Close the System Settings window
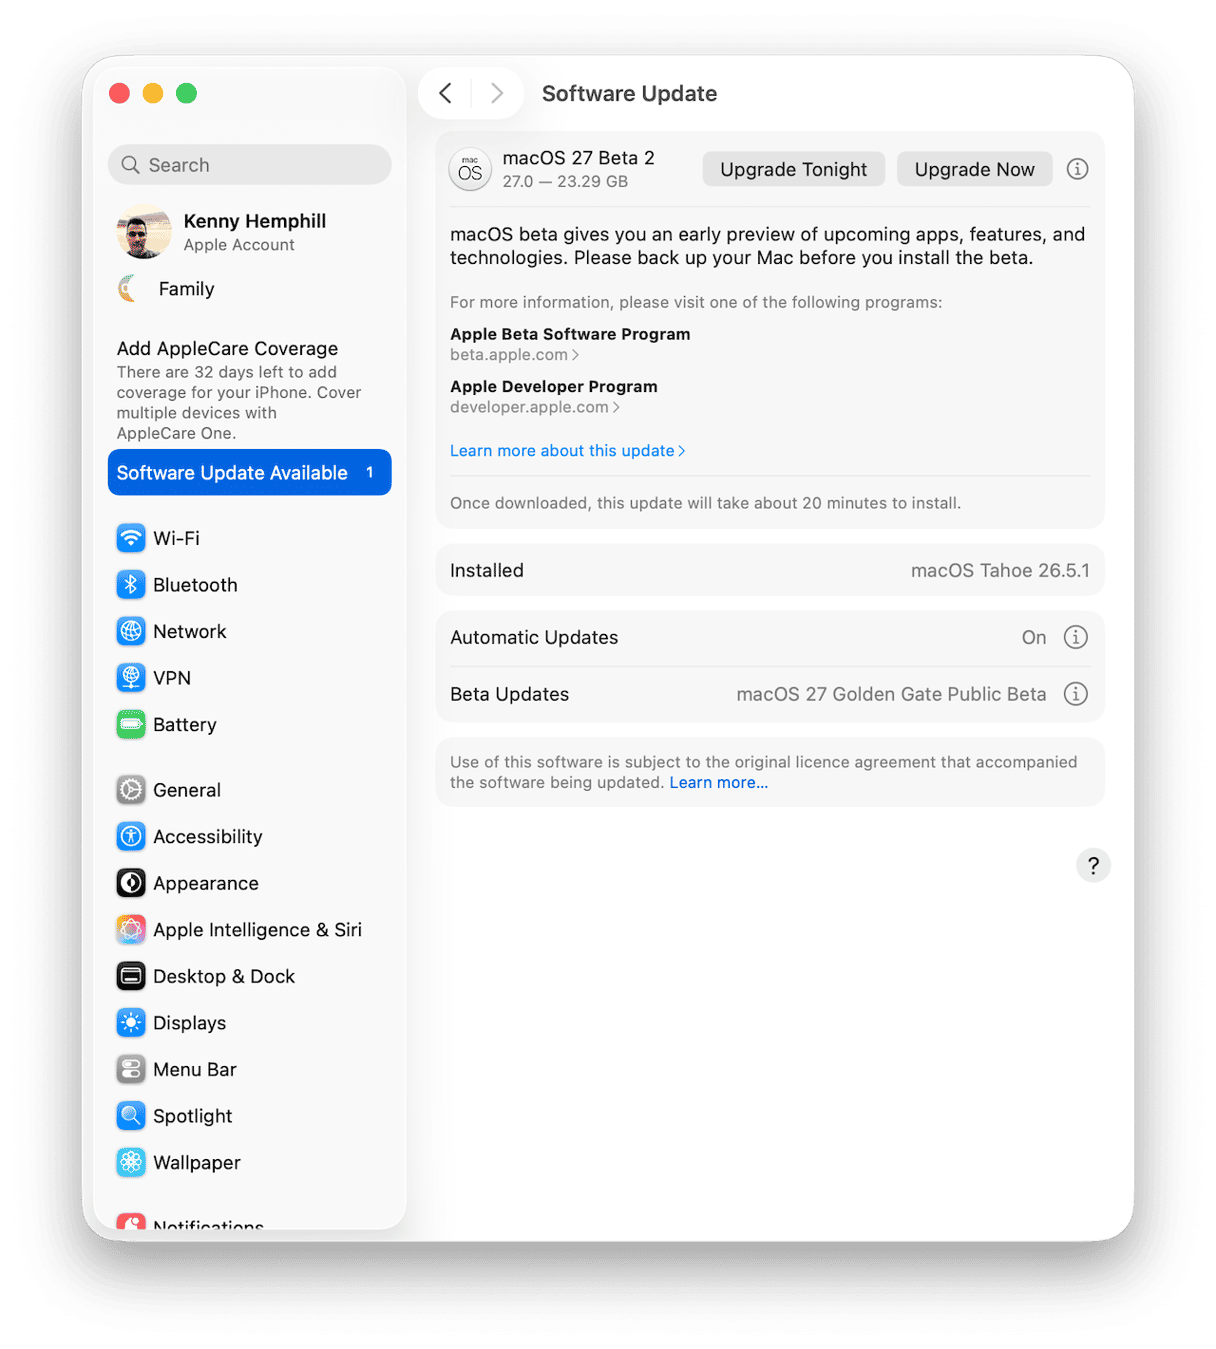The height and width of the screenshot is (1349, 1216). [x=120, y=93]
